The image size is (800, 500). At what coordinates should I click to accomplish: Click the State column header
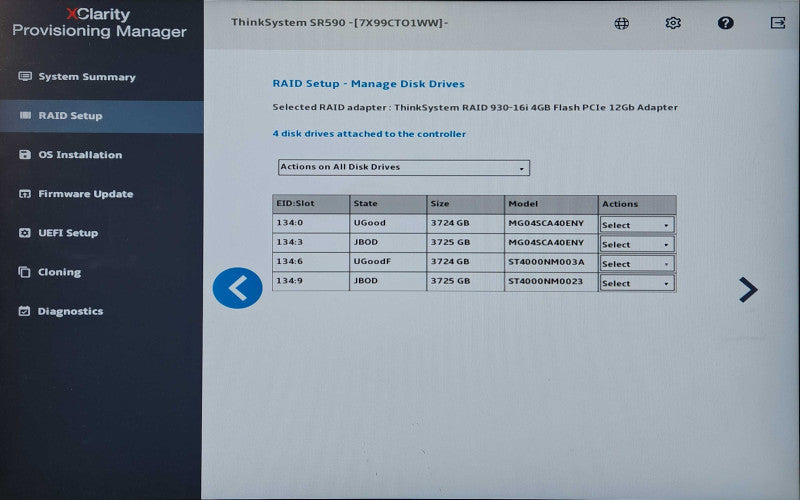point(388,204)
